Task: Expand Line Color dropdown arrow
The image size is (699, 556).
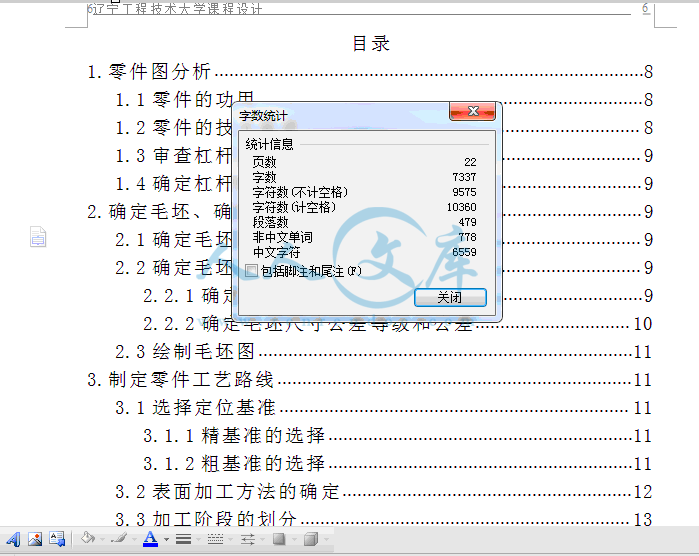Action: pyautogui.click(x=134, y=540)
